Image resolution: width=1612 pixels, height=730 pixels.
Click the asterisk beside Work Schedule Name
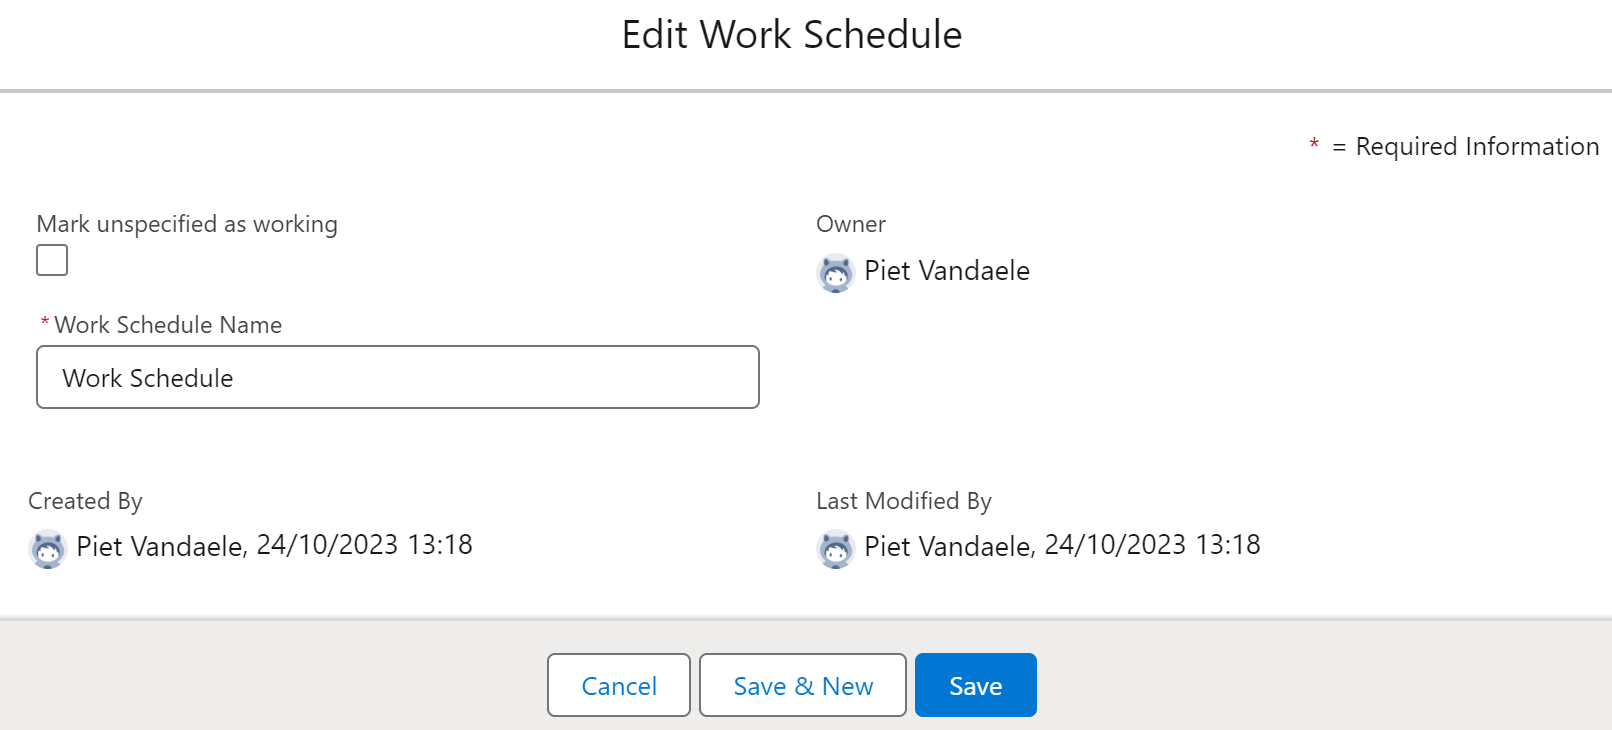click(45, 323)
